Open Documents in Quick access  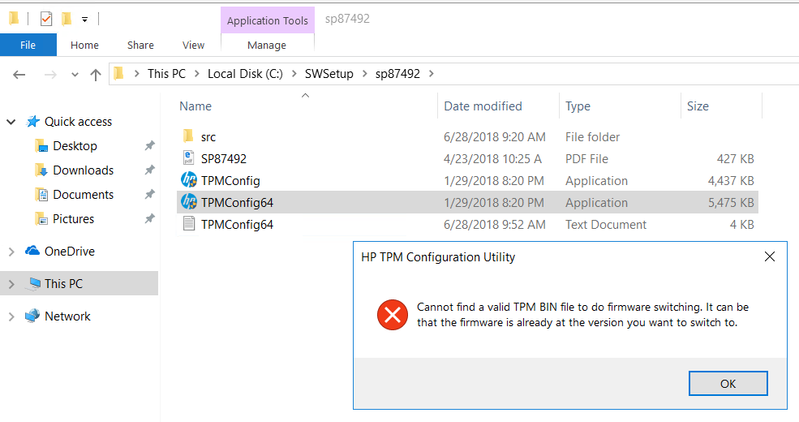pyautogui.click(x=83, y=195)
